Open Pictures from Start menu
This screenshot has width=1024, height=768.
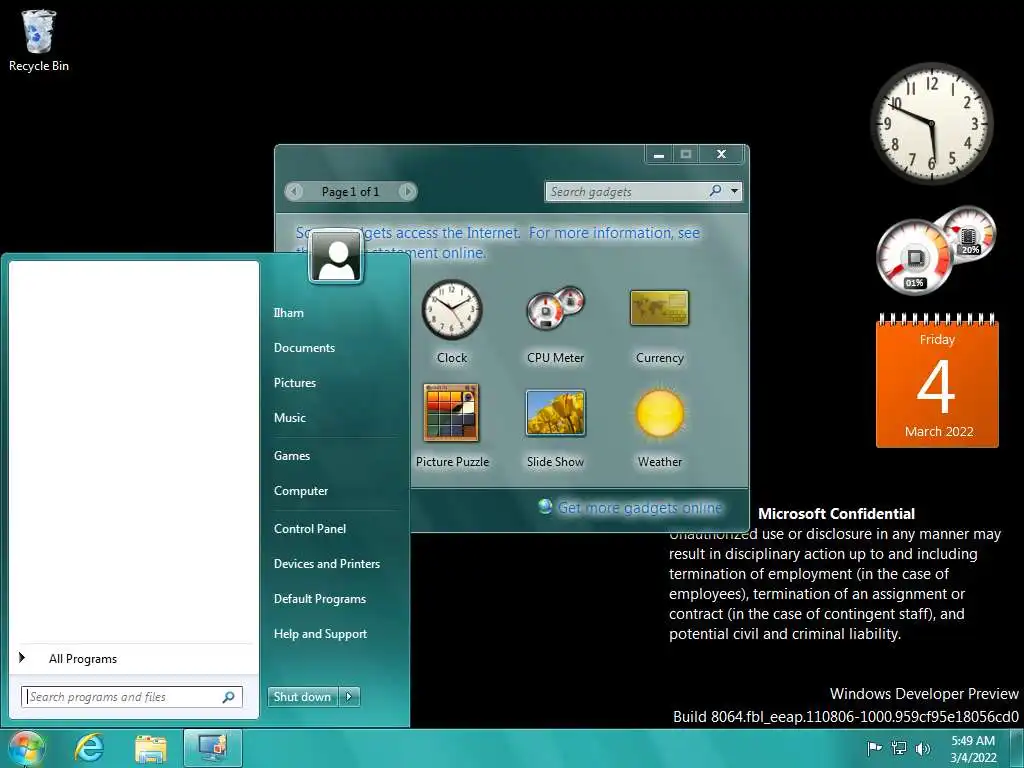295,383
